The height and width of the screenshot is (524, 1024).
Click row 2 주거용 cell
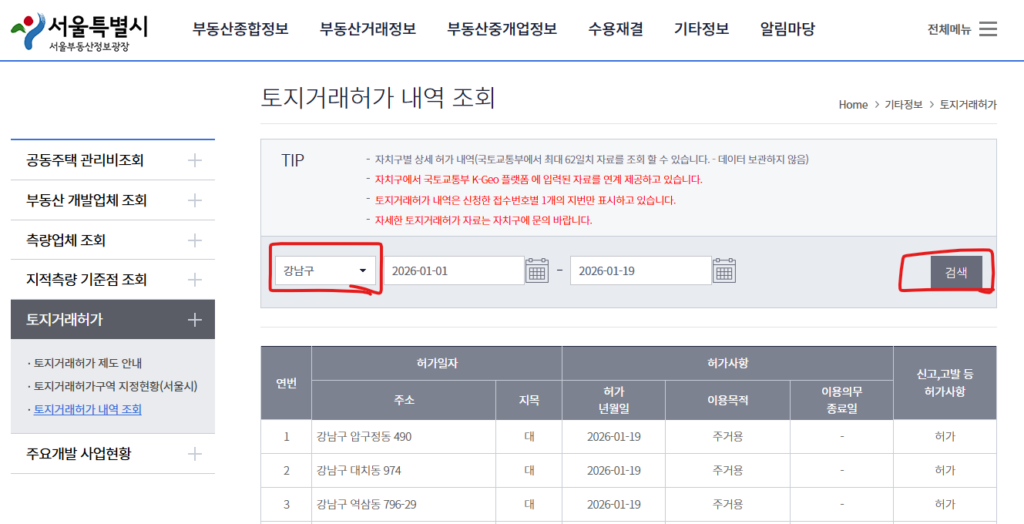(728, 470)
